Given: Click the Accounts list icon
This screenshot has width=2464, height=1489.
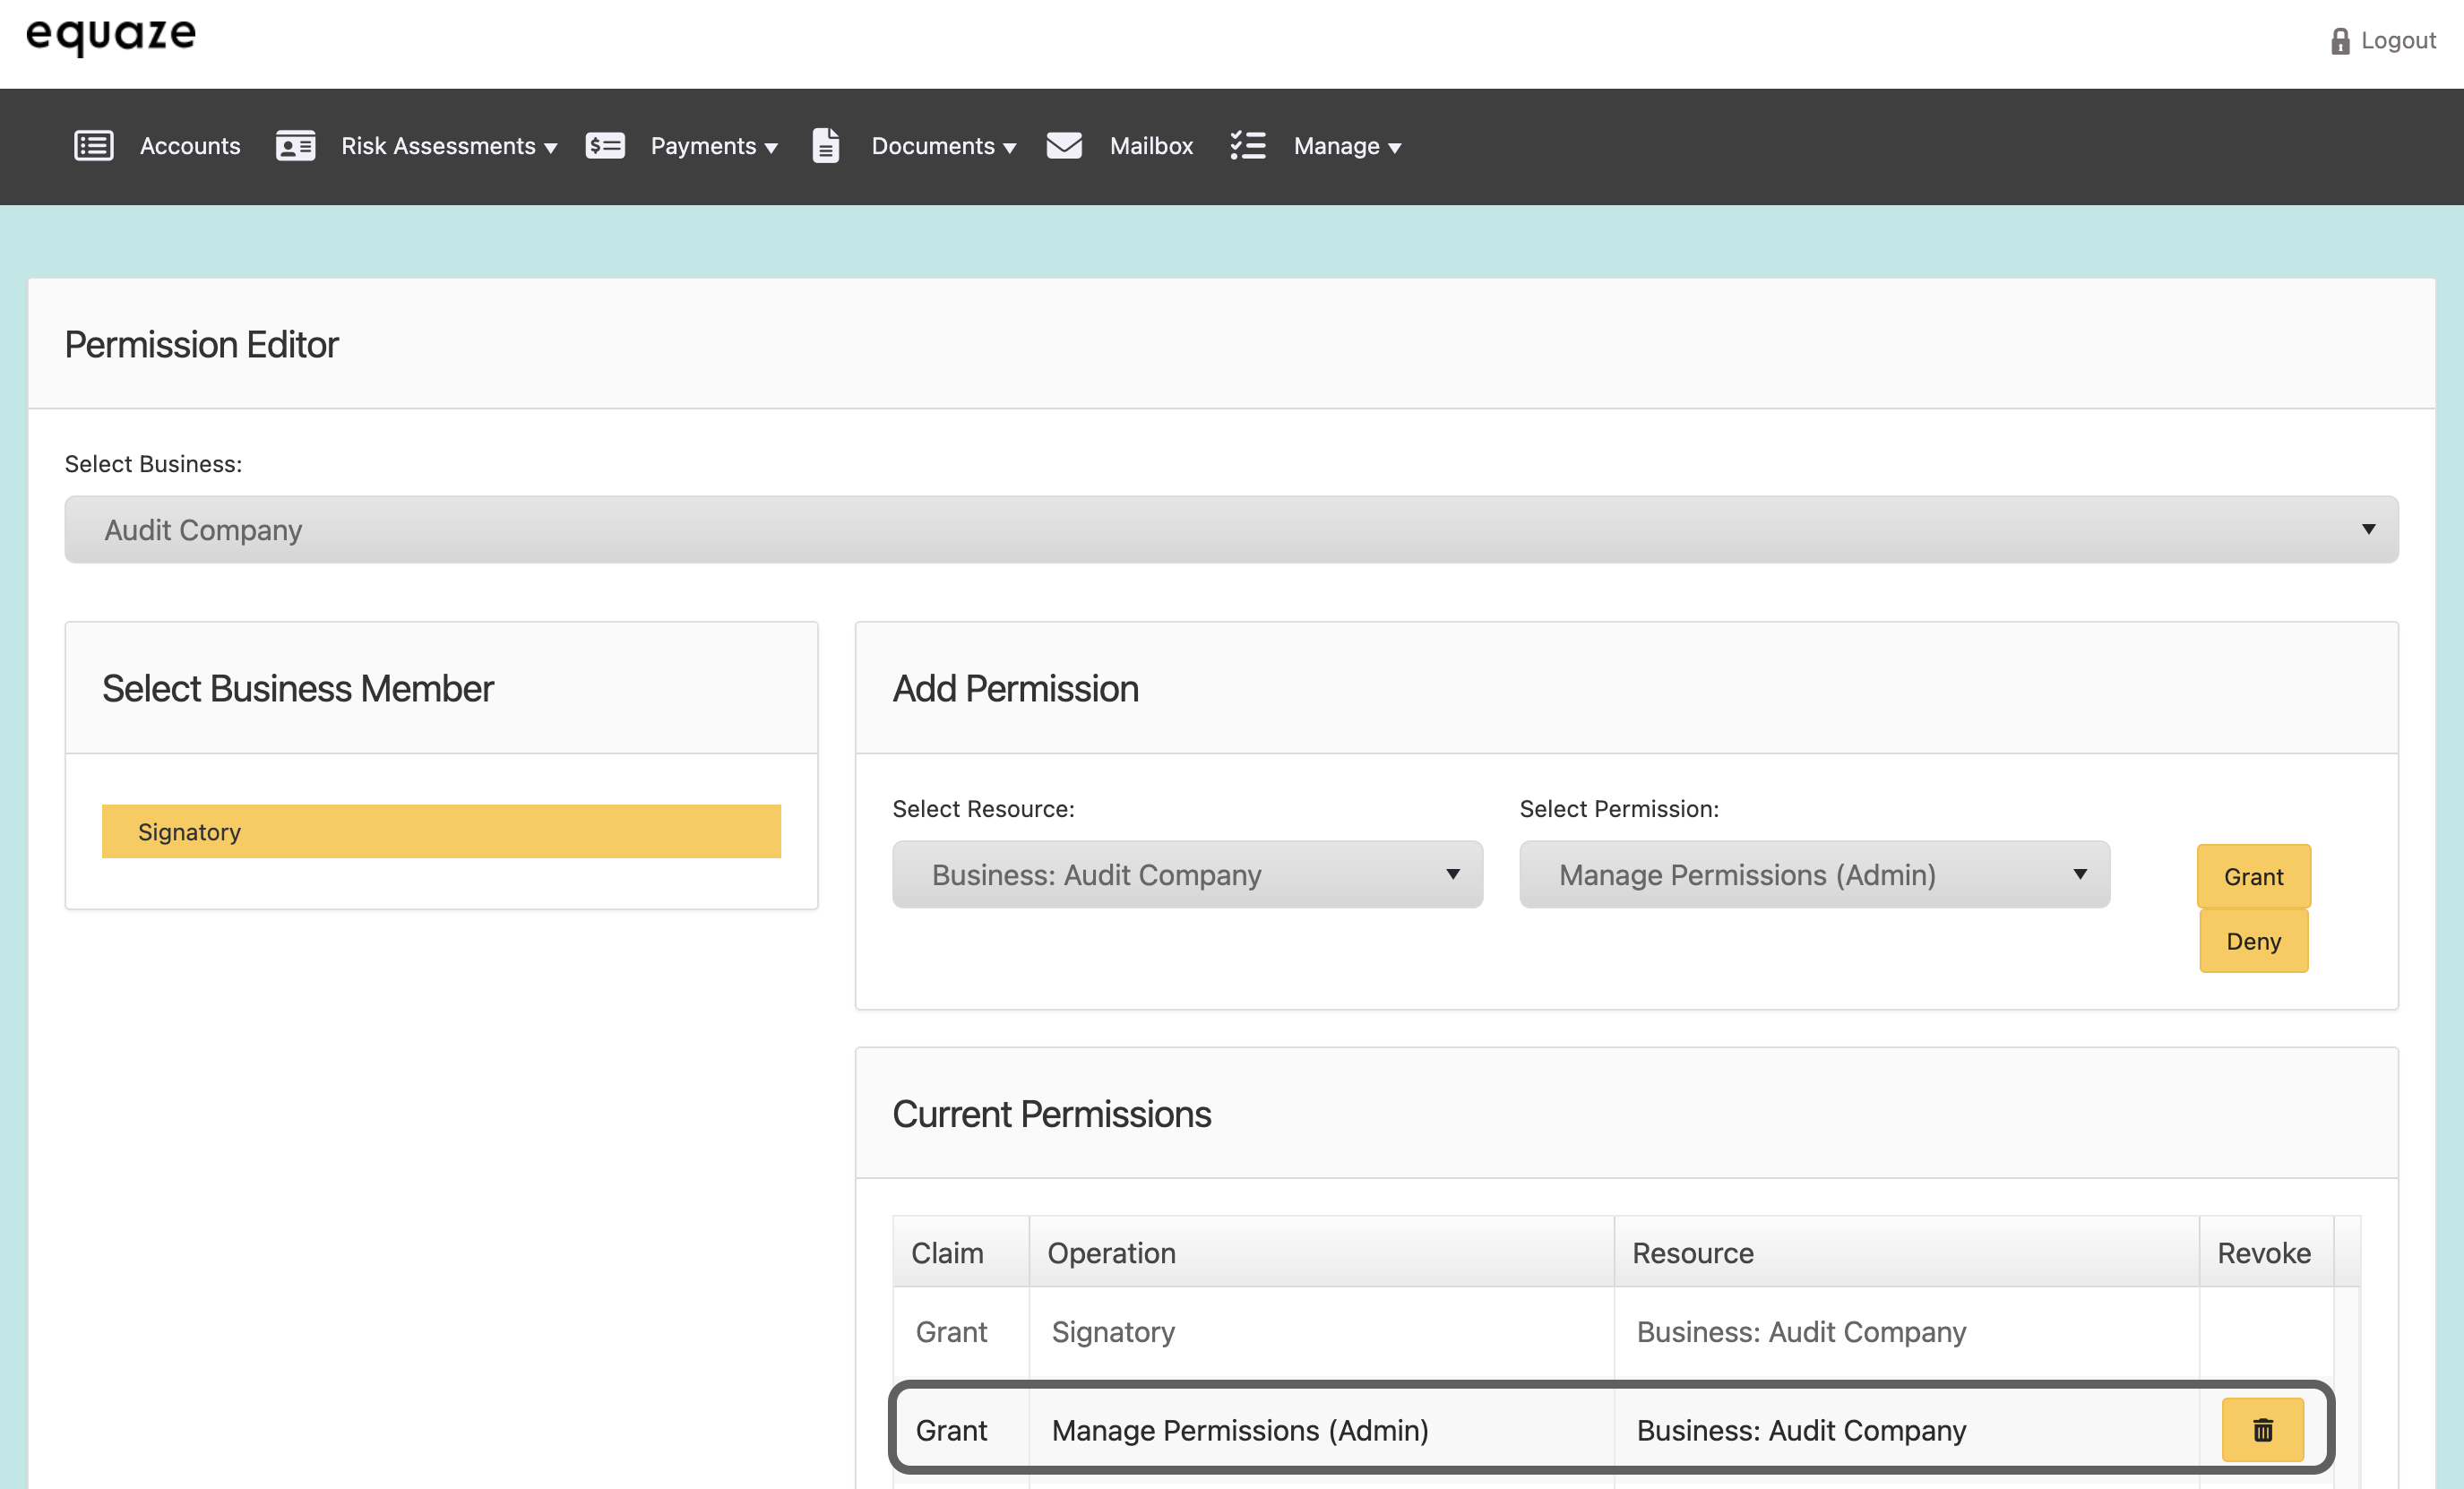Looking at the screenshot, I should 94,146.
